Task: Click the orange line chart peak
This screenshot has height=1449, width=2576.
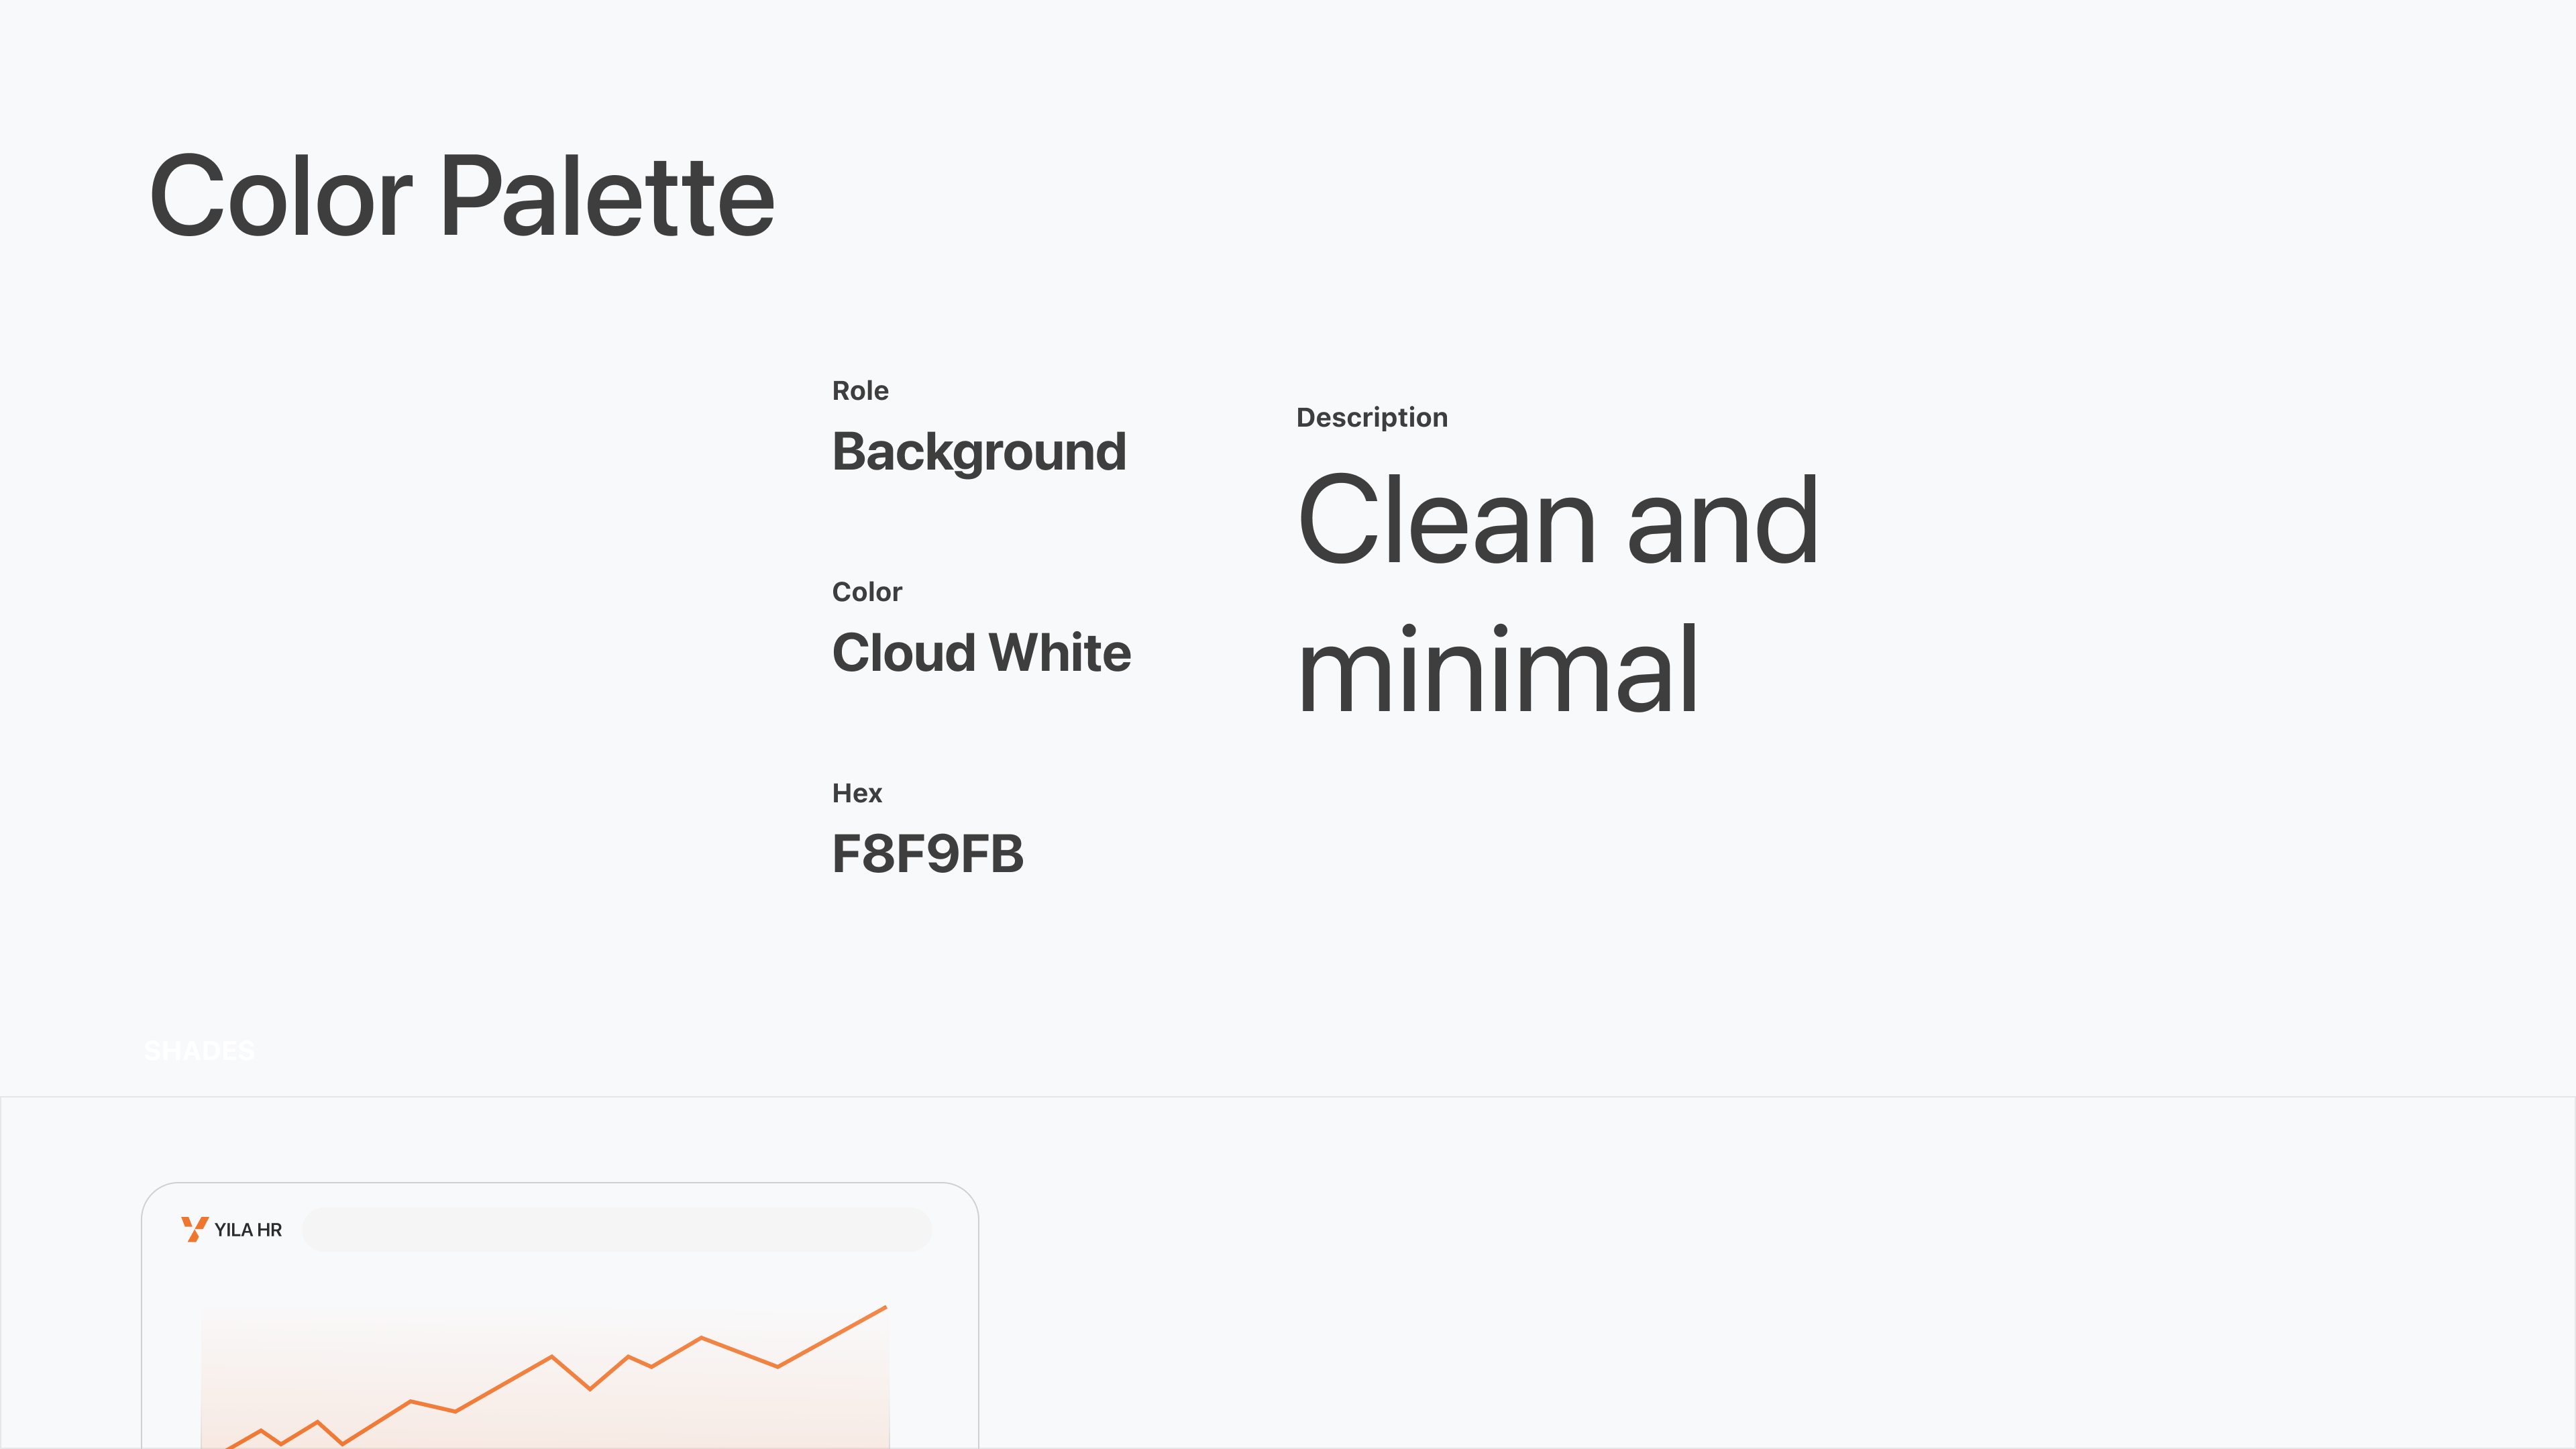Action: pyautogui.click(x=885, y=1307)
